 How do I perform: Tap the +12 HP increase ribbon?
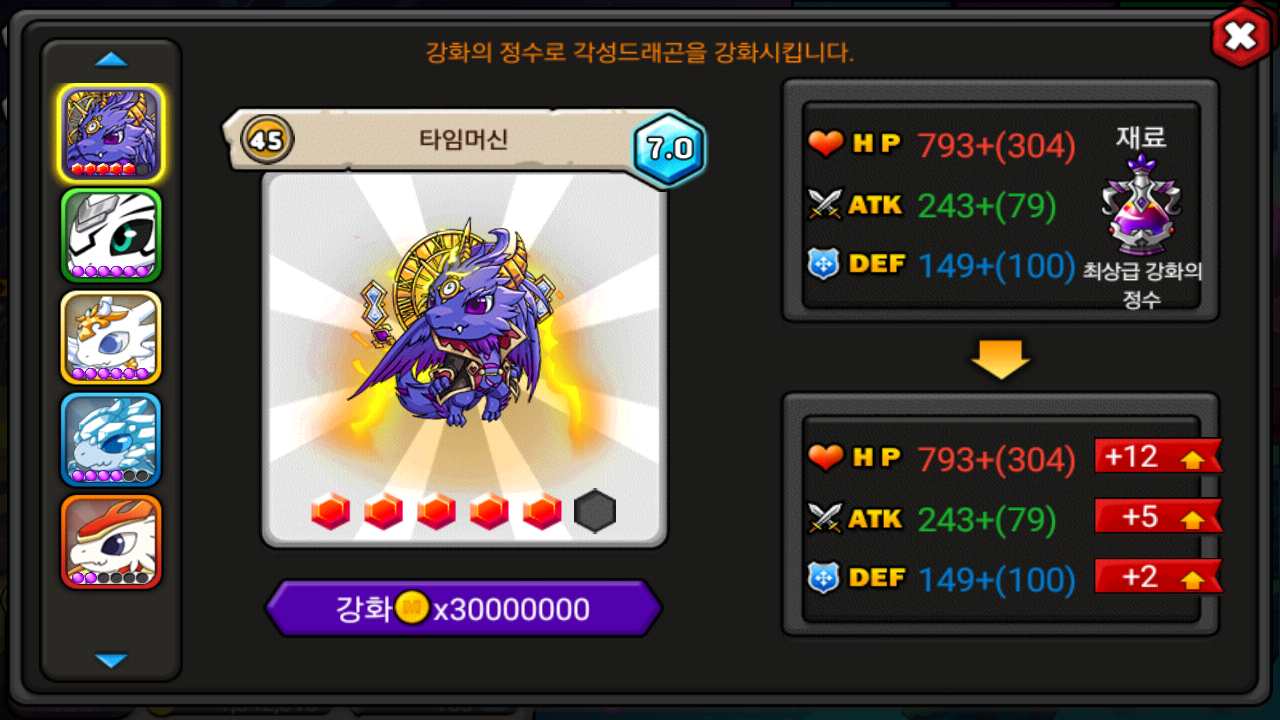pyautogui.click(x=1158, y=456)
